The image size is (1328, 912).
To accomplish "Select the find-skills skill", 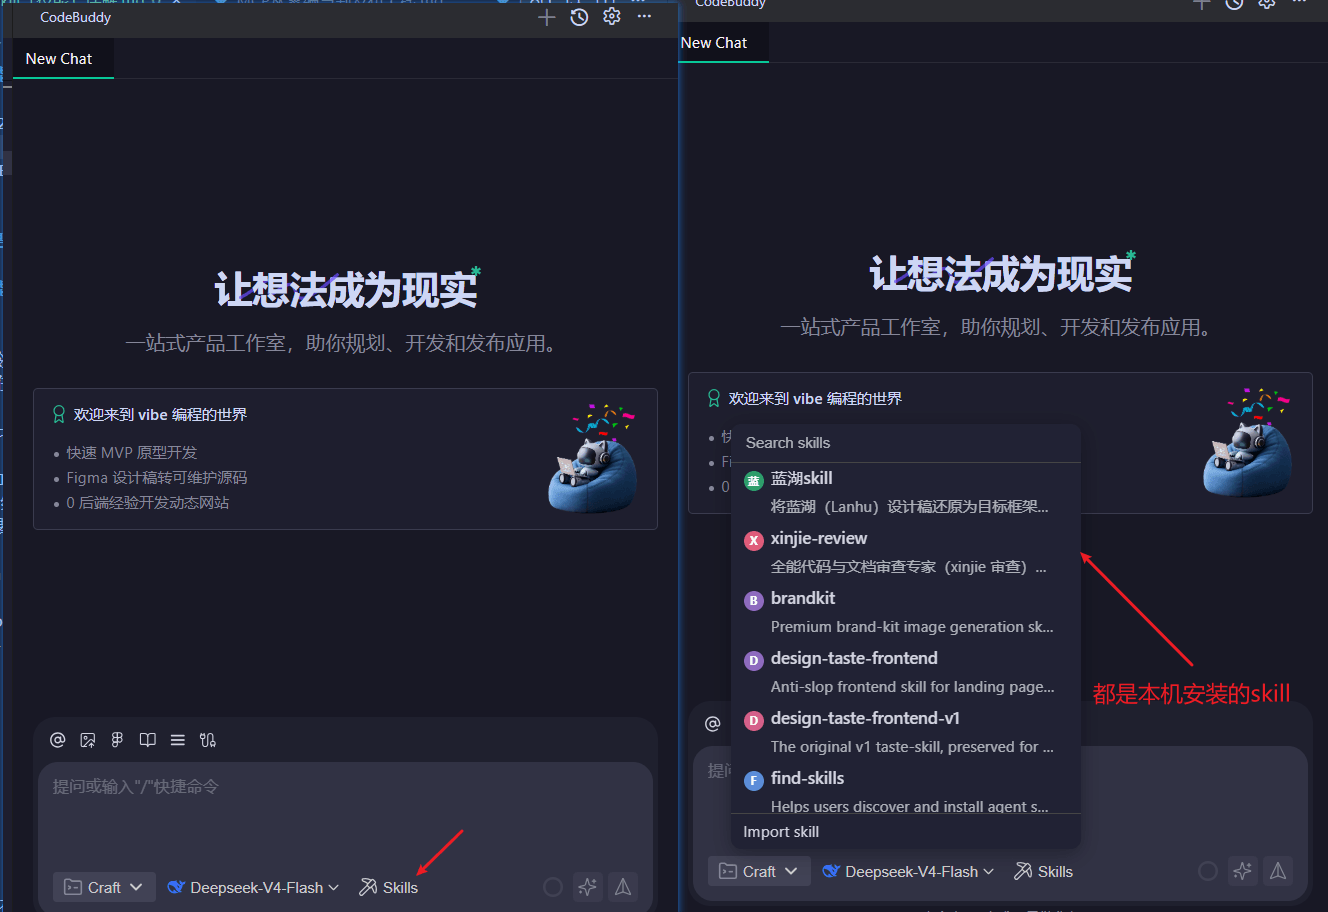I will (x=906, y=789).
